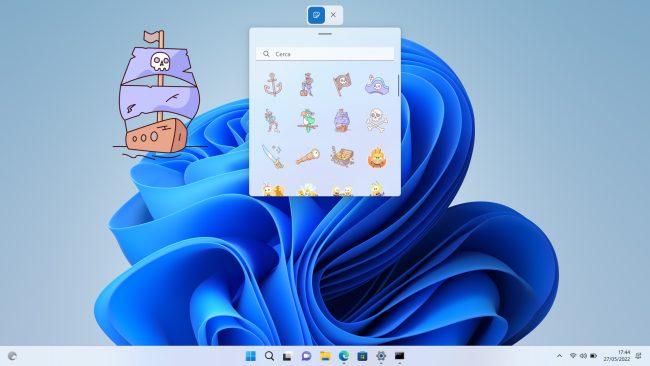The image size is (650, 366).
Task: Select the treasure chest sticker
Action: pyautogui.click(x=342, y=156)
